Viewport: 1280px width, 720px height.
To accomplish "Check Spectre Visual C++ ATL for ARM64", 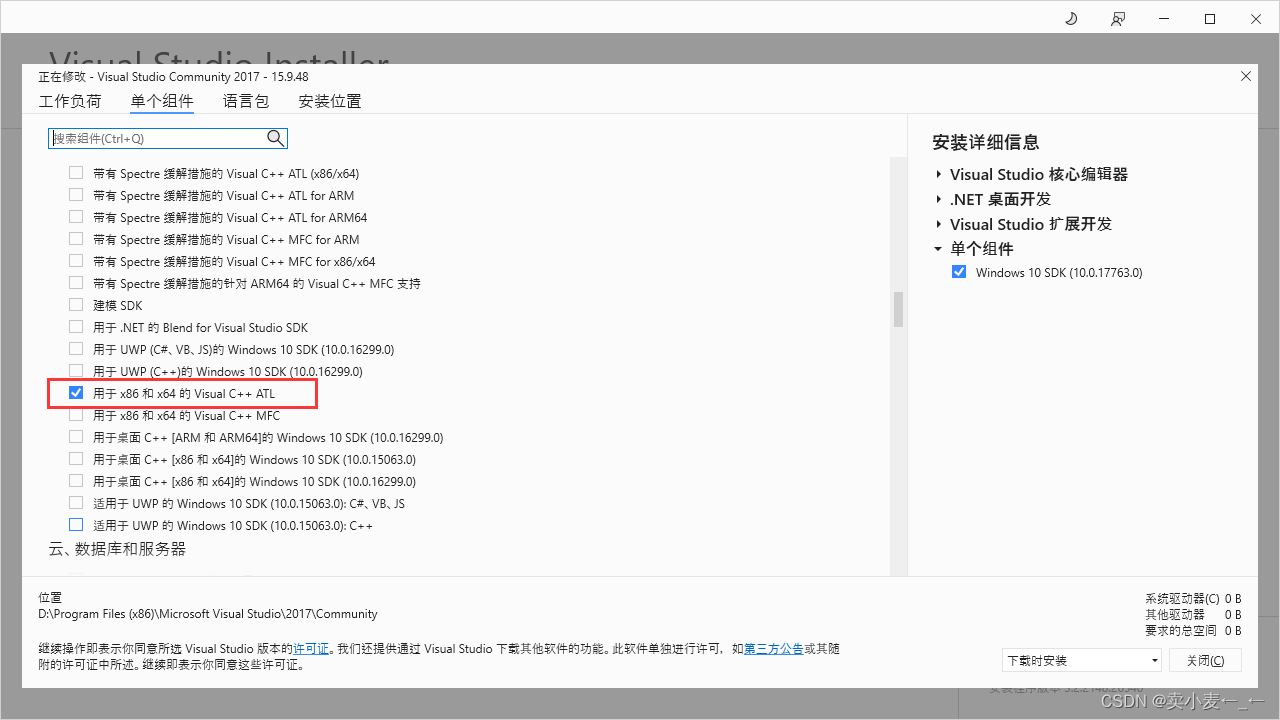I will click(76, 217).
